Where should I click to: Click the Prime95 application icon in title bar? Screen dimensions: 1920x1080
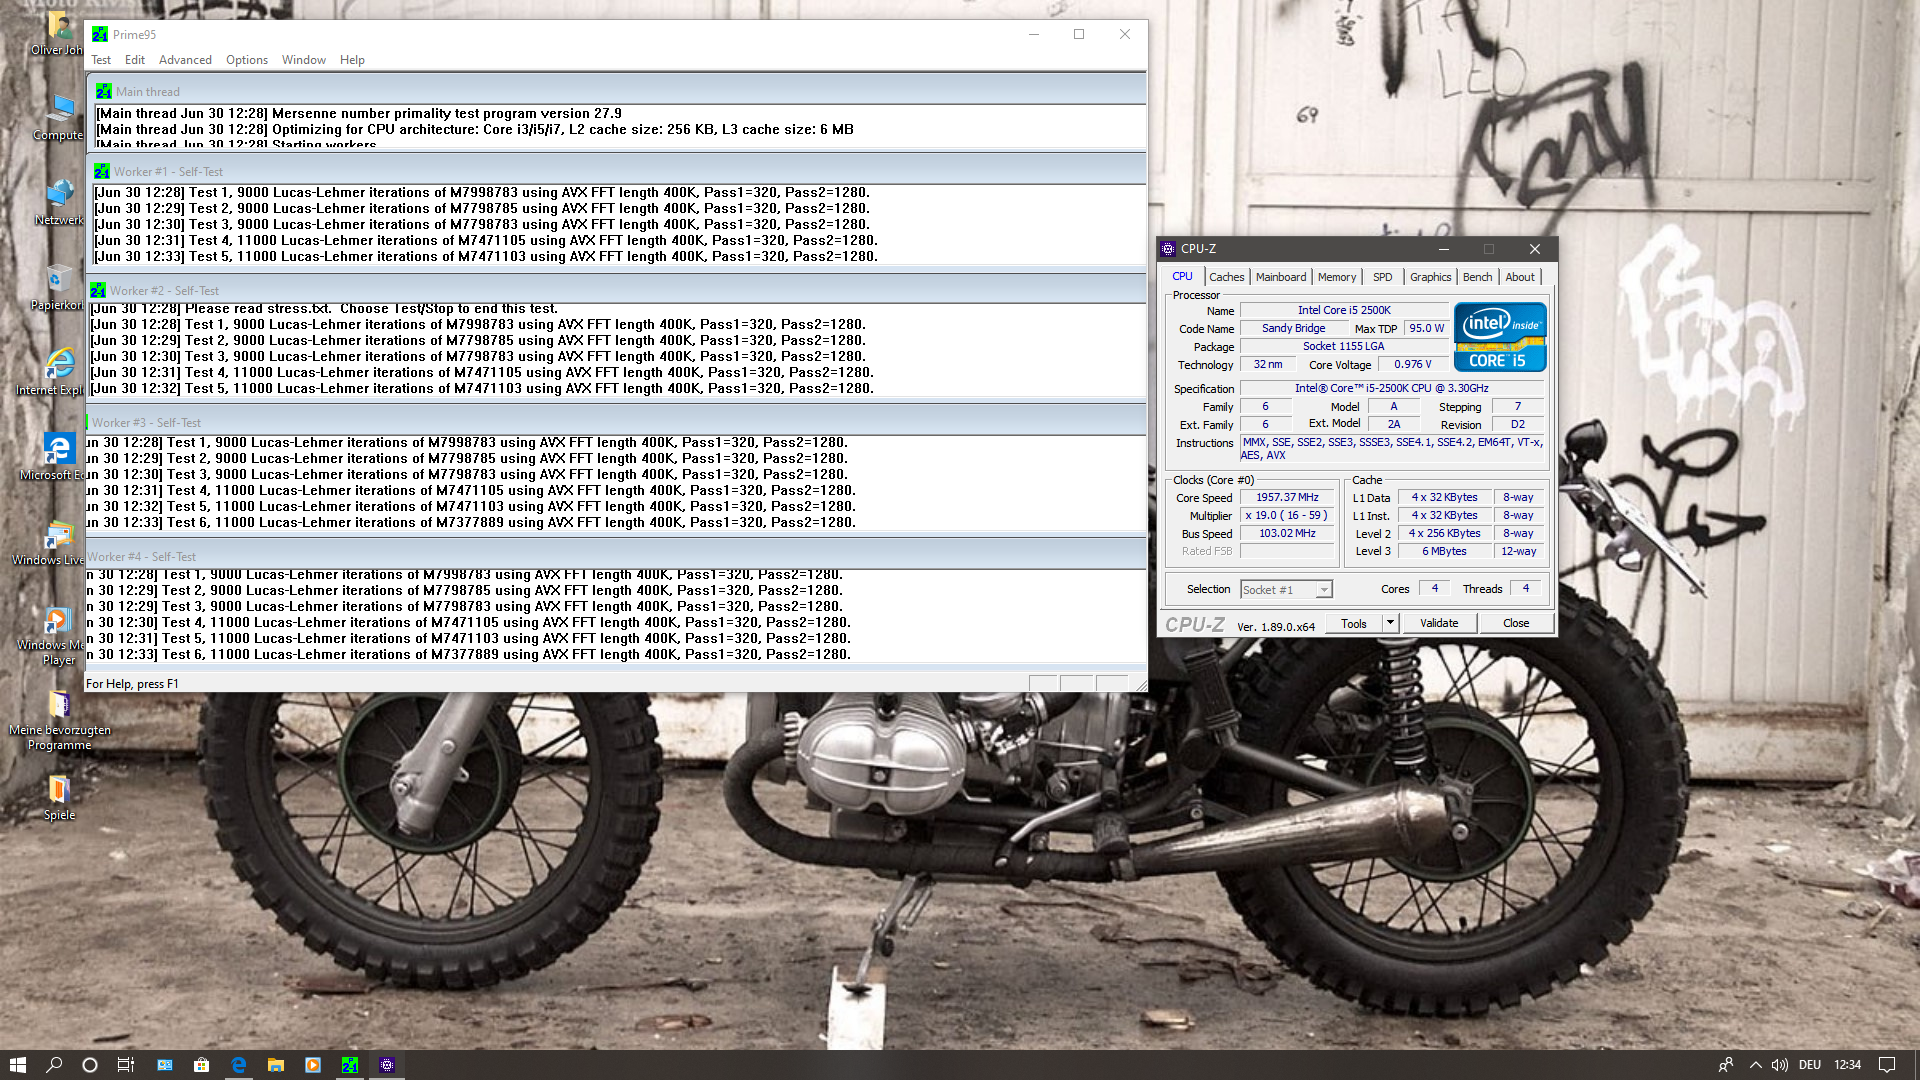click(100, 34)
